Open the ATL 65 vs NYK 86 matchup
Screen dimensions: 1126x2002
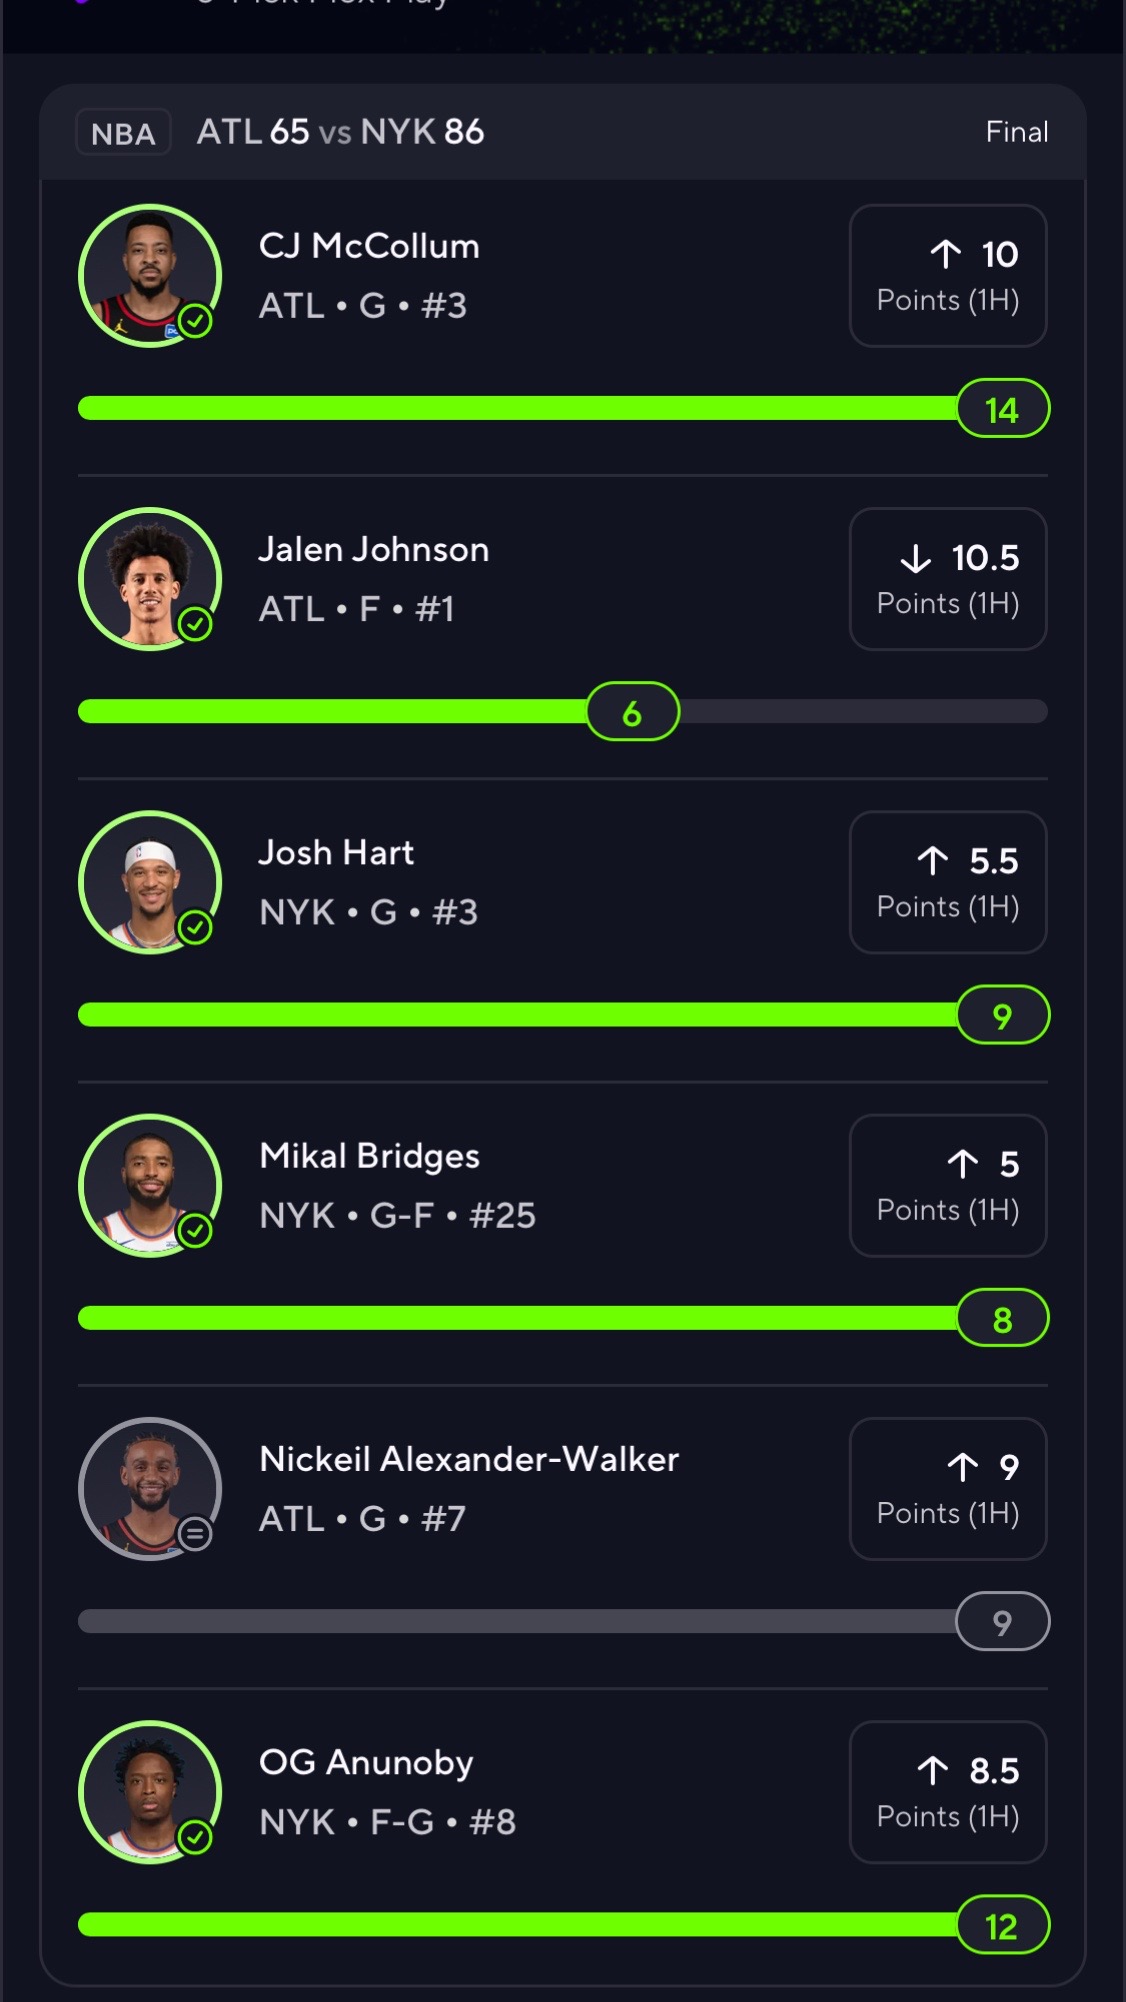point(340,132)
